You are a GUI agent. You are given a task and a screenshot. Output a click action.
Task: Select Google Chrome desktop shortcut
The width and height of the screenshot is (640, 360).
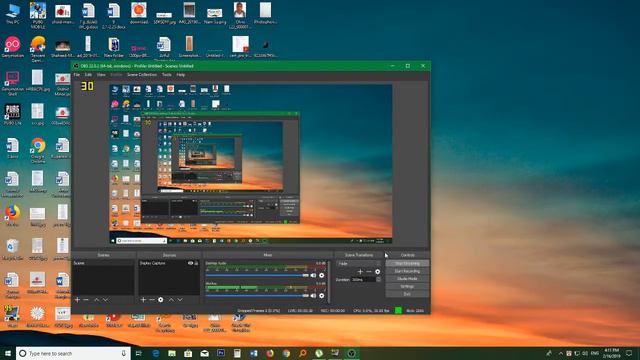(x=38, y=150)
